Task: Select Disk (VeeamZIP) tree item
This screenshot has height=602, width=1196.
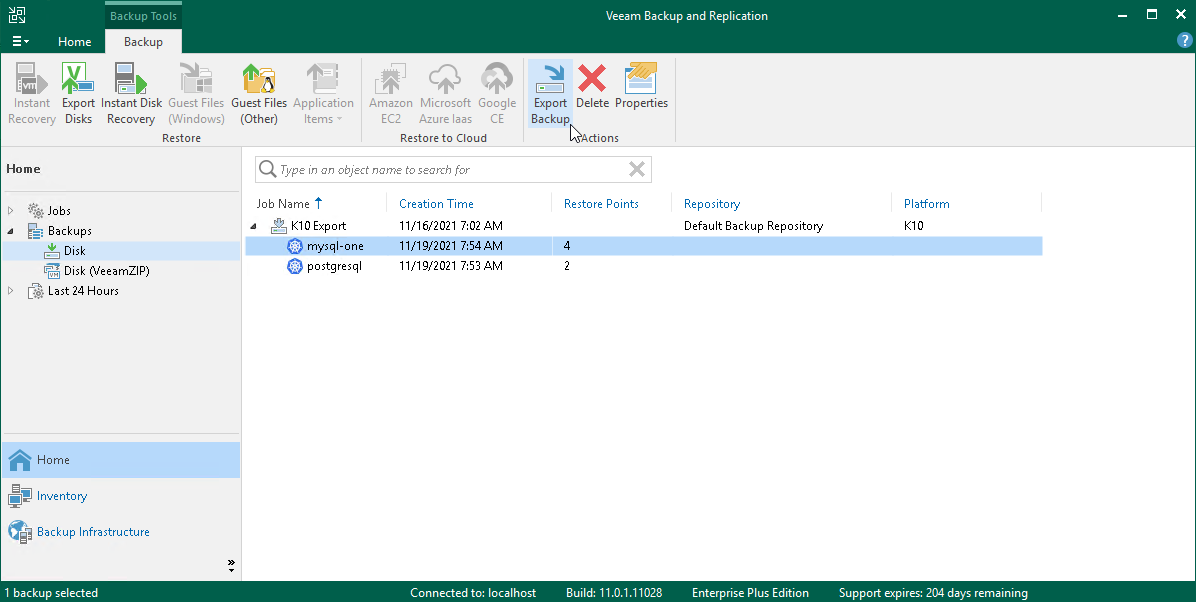Action: click(107, 271)
